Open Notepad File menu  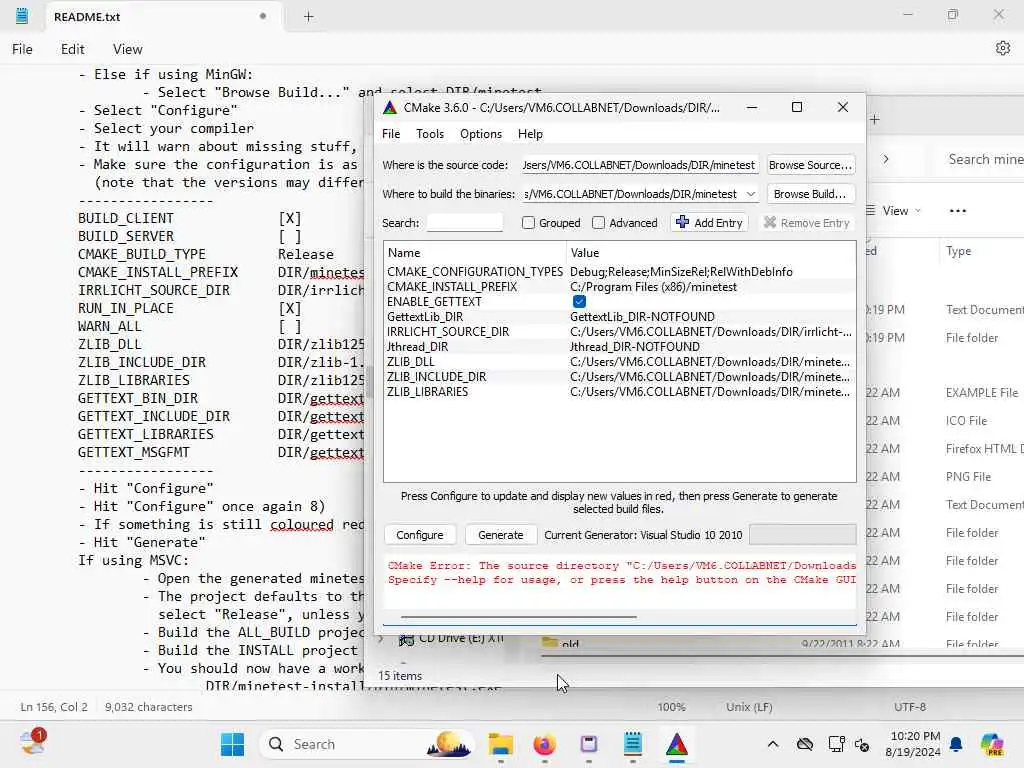coord(22,49)
